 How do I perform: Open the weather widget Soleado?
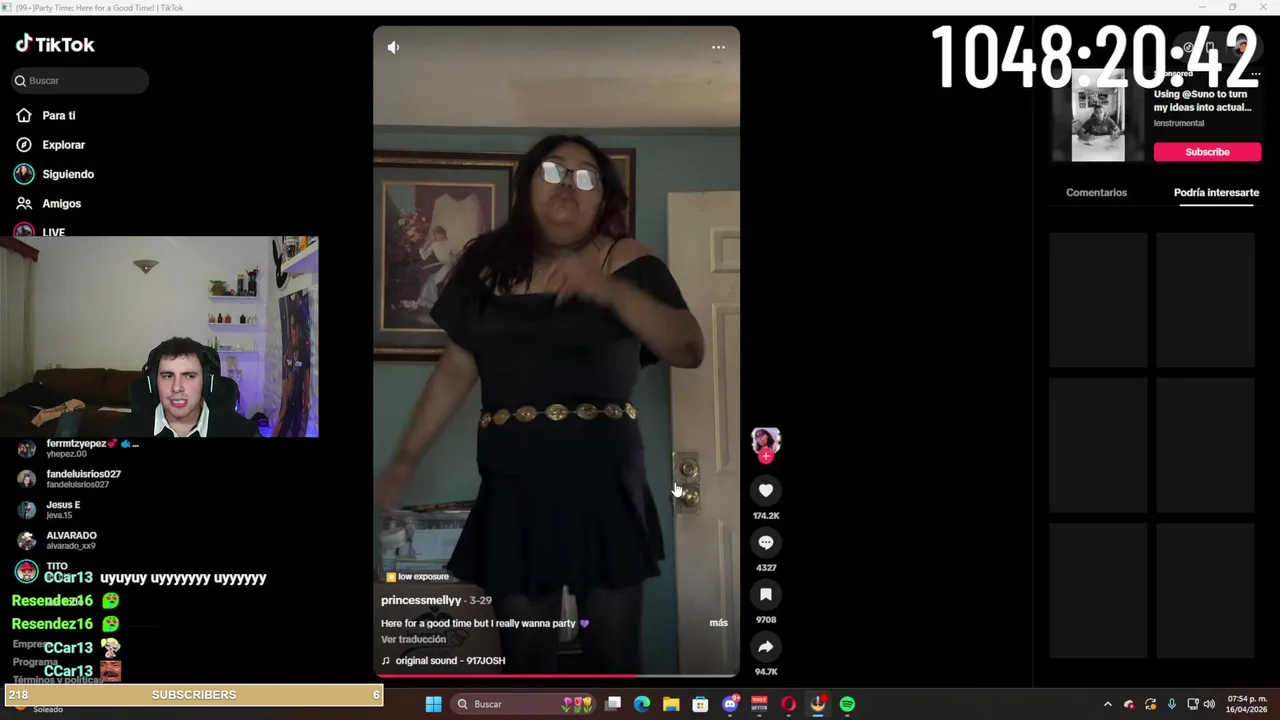tap(47, 709)
